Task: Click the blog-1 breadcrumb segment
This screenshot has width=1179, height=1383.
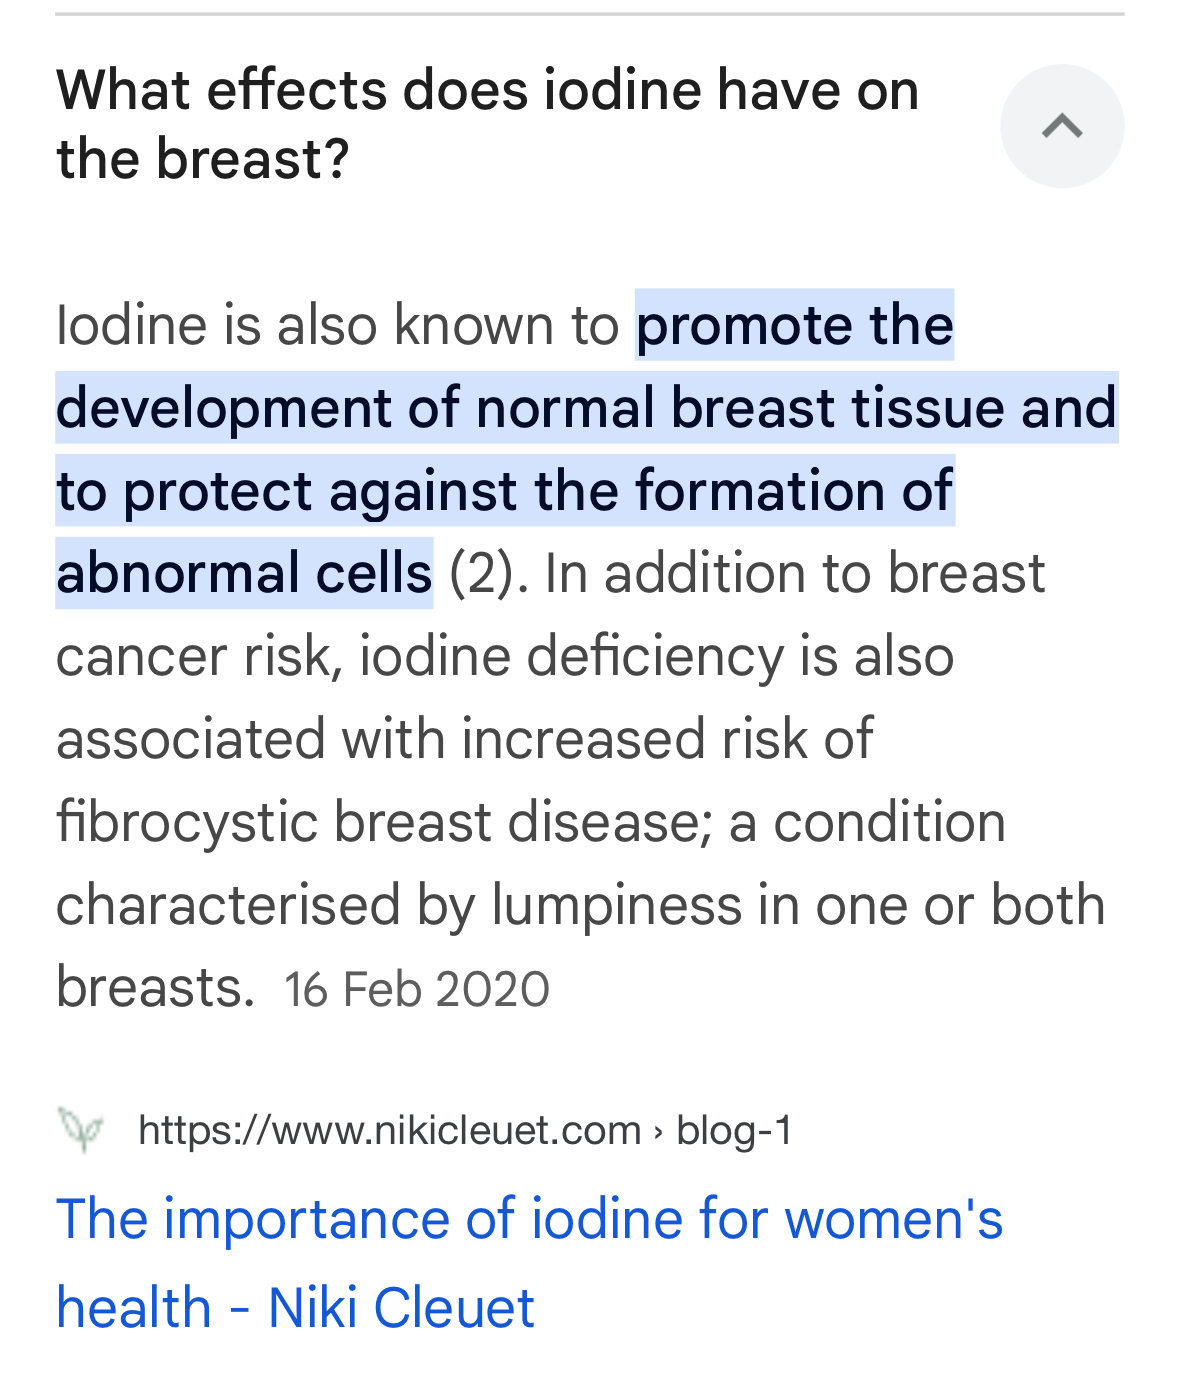Action: [734, 1130]
